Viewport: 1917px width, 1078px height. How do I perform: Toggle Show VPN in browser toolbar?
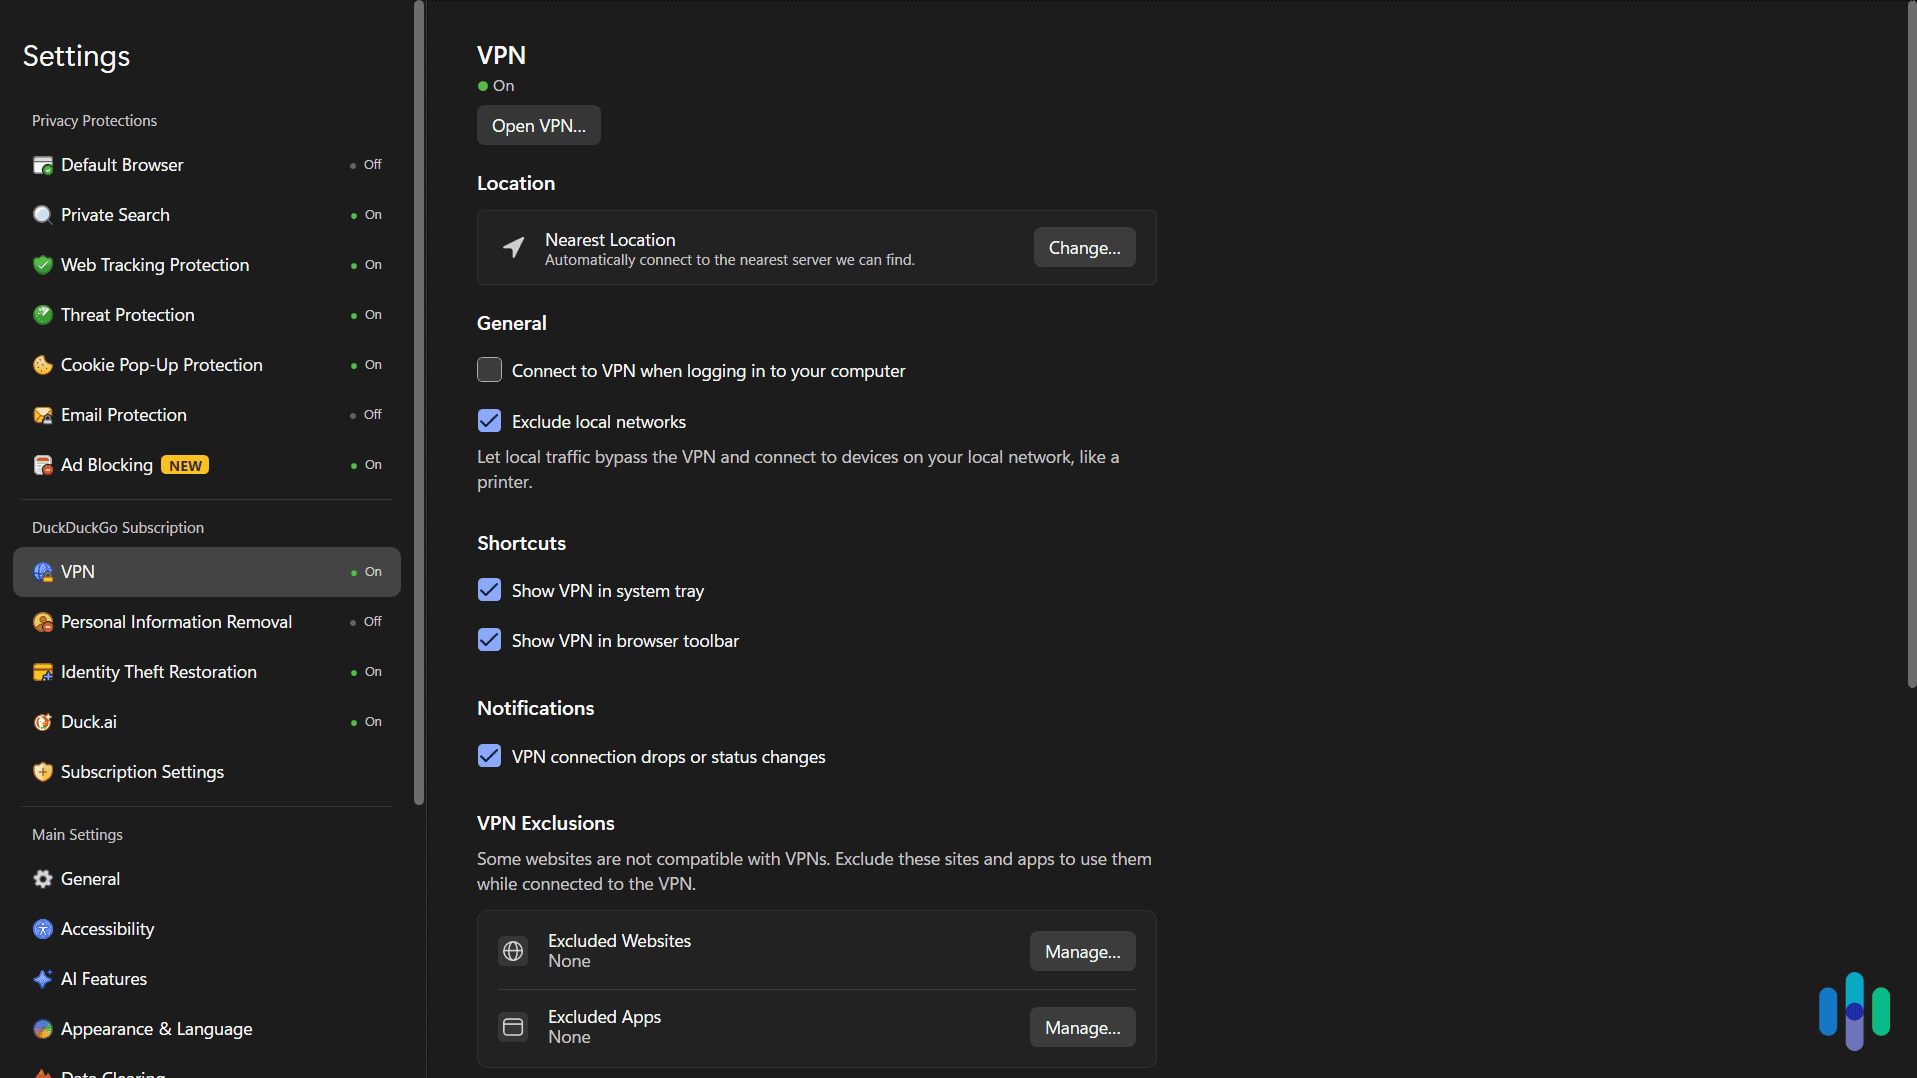pyautogui.click(x=489, y=640)
